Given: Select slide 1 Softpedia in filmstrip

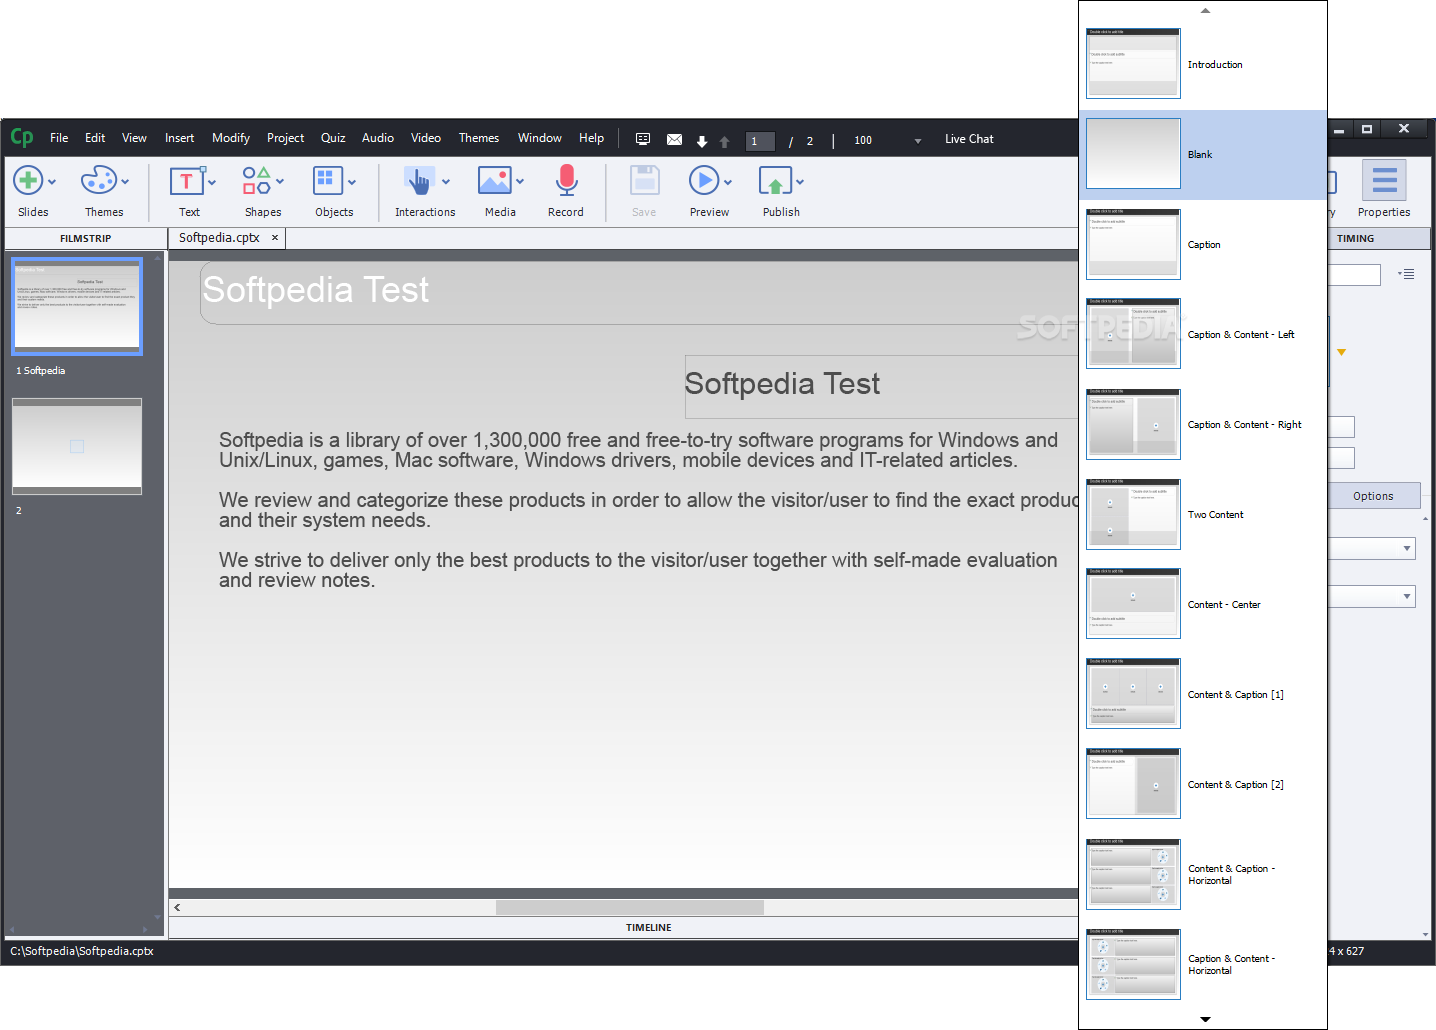Looking at the screenshot, I should coord(77,306).
